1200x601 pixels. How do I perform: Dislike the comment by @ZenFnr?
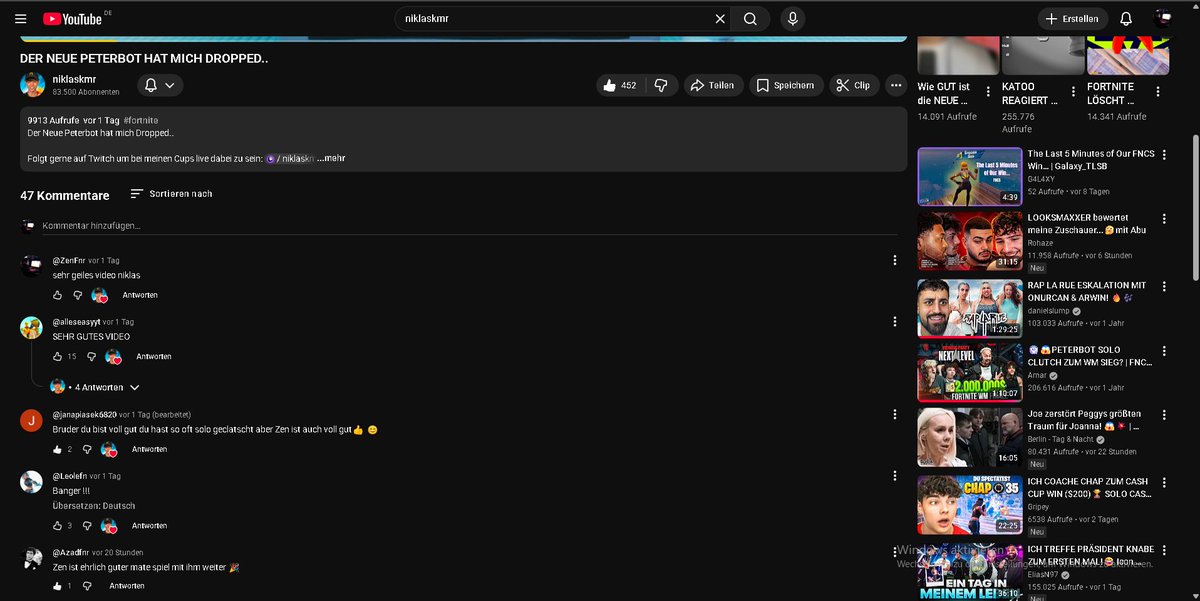click(78, 295)
